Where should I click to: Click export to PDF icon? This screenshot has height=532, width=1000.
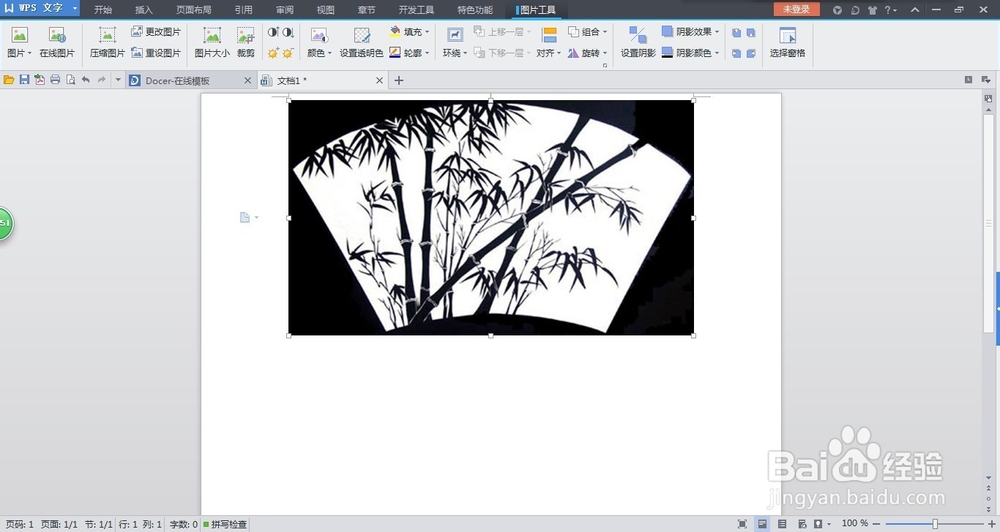click(x=40, y=80)
